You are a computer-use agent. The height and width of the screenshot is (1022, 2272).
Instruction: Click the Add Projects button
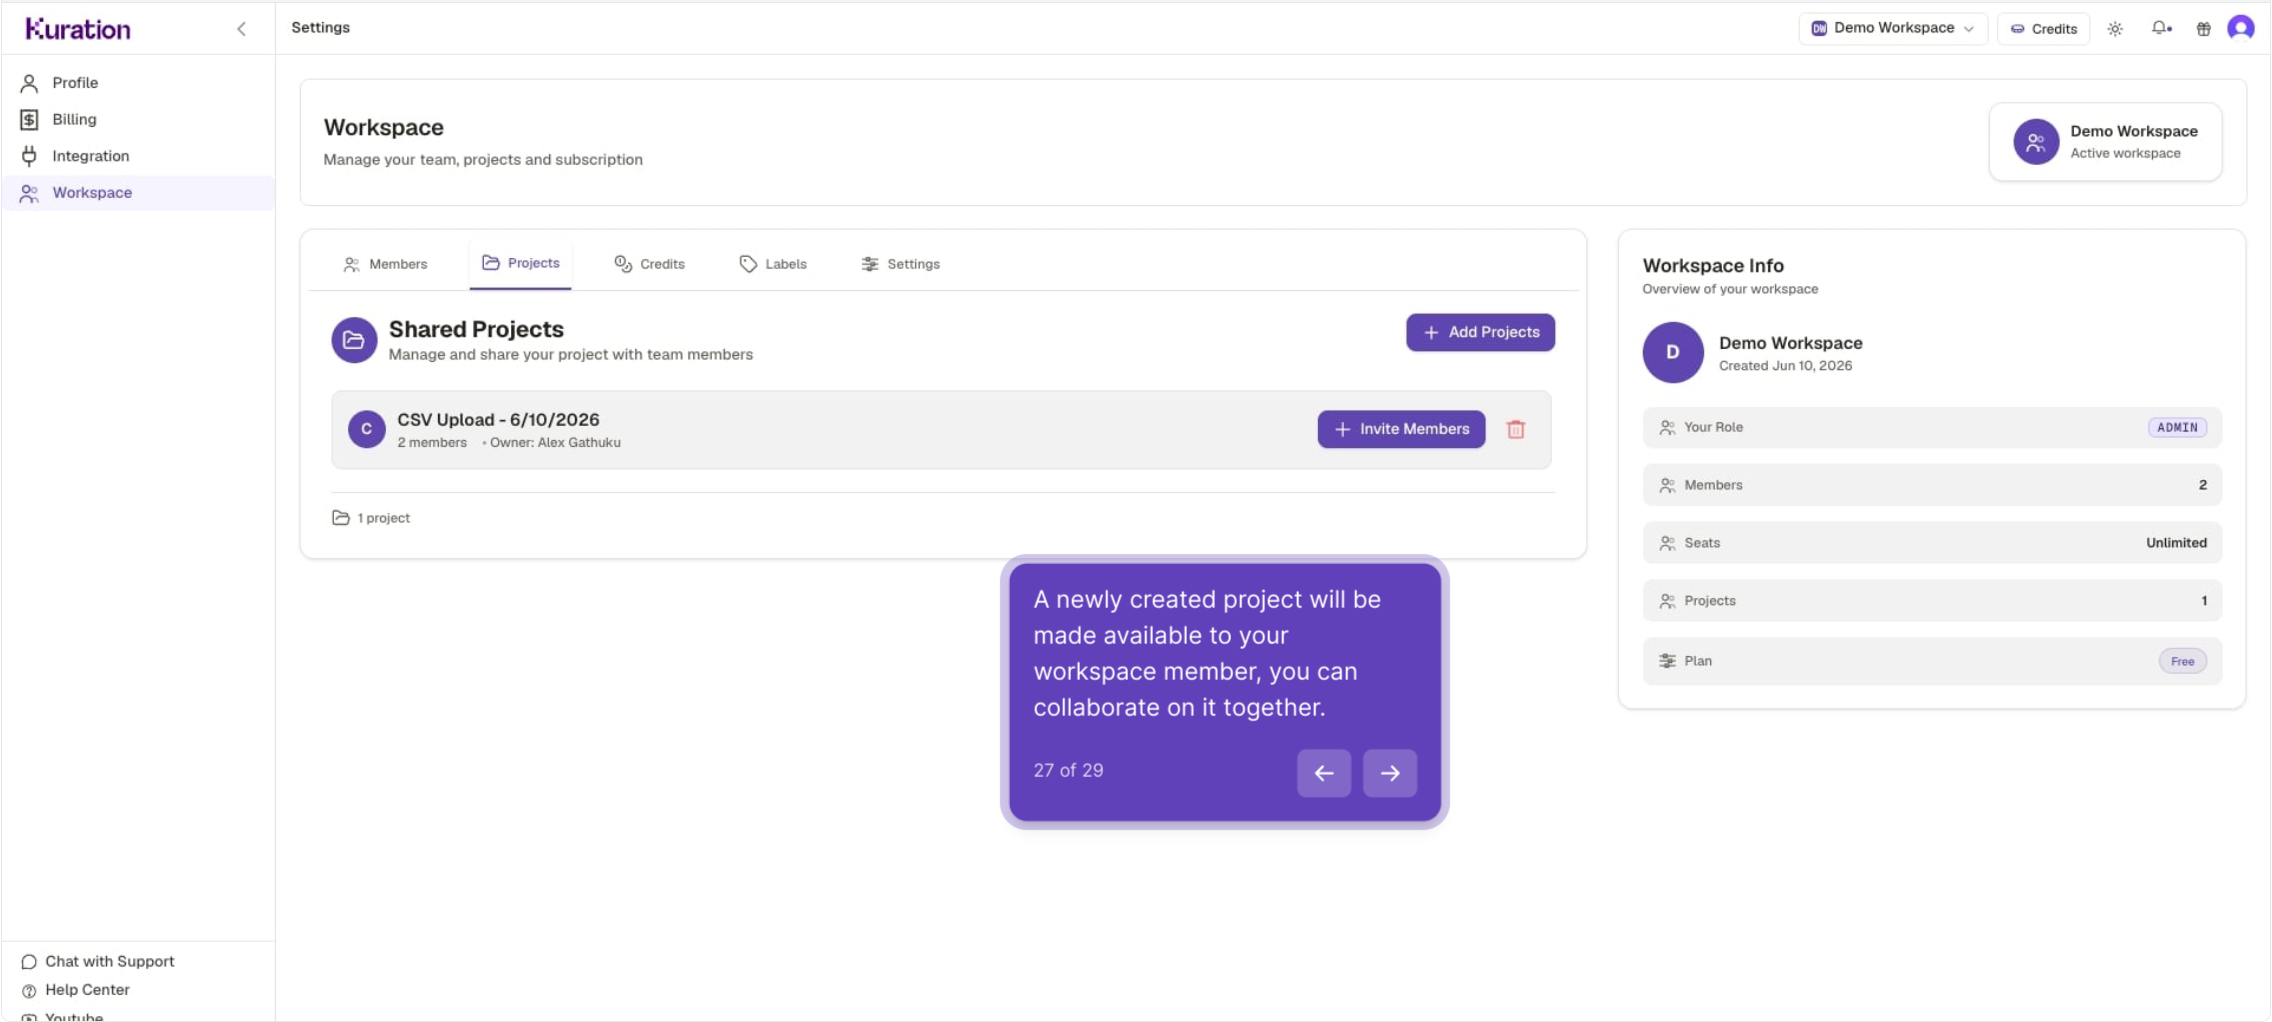tap(1480, 332)
